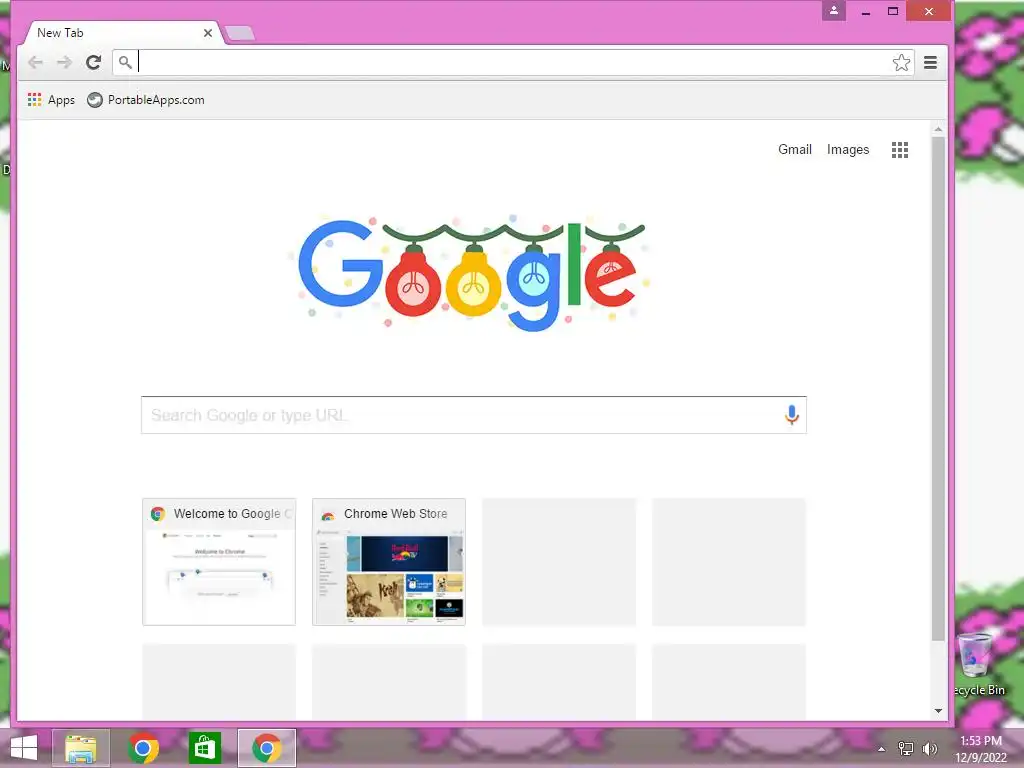Open the Images link
This screenshot has height=768, width=1024.
click(848, 150)
